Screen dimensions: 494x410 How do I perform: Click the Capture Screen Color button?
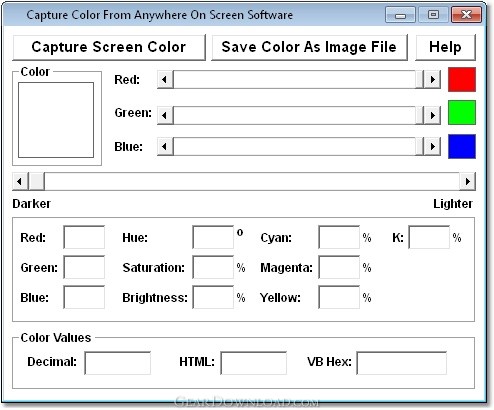tap(109, 47)
